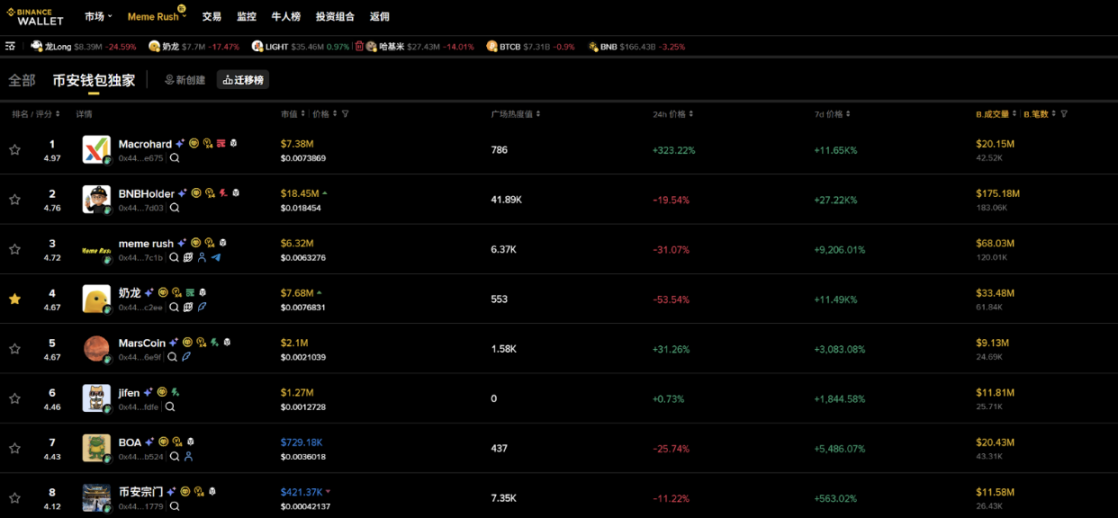
Task: Click the search icon under Macrohard address
Action: pos(174,158)
